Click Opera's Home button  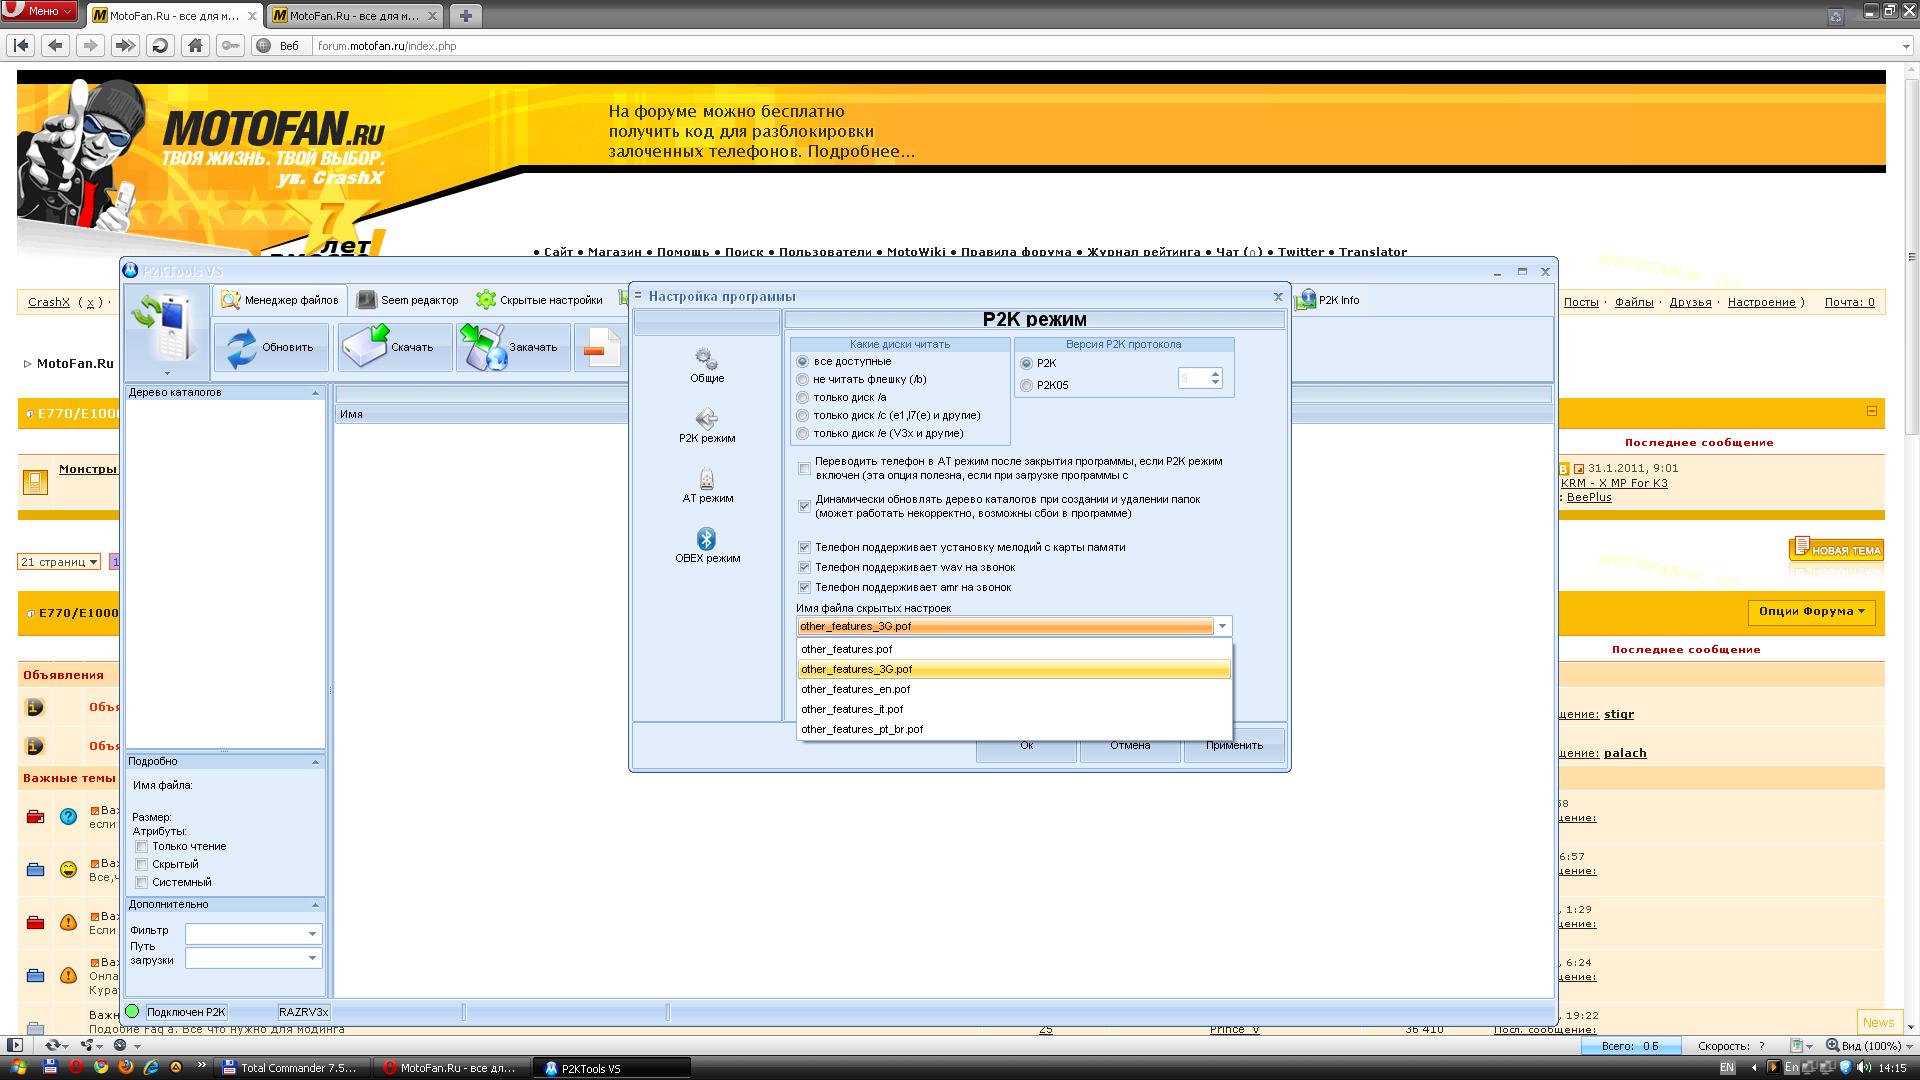pos(195,45)
